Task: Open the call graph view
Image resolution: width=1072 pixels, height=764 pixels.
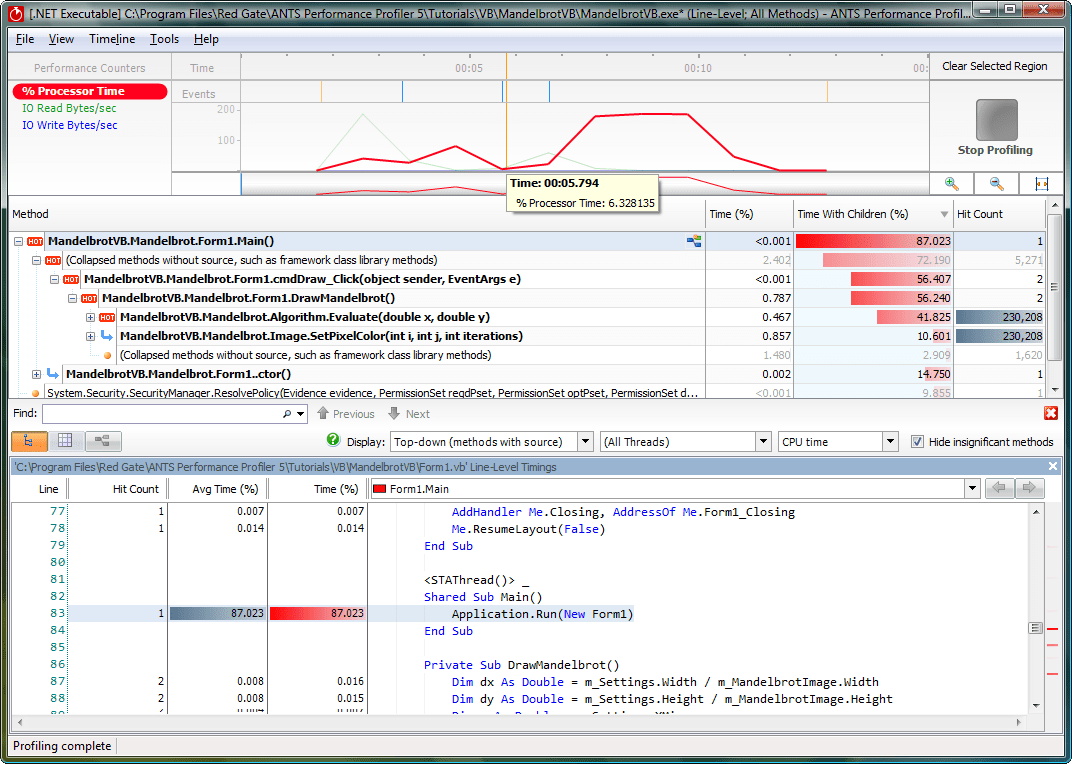Action: pyautogui.click(x=103, y=441)
